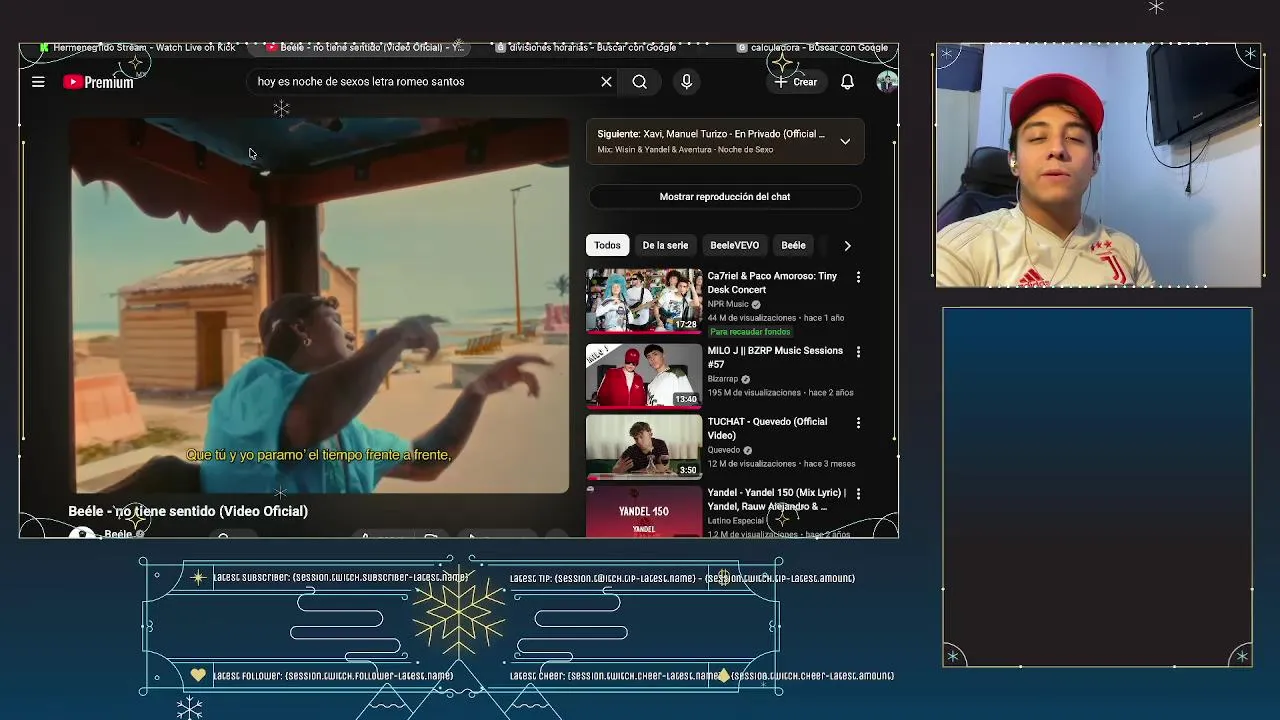Click Mostrar reproducción del chat button
Screen dimensions: 1280x720
tap(725, 197)
